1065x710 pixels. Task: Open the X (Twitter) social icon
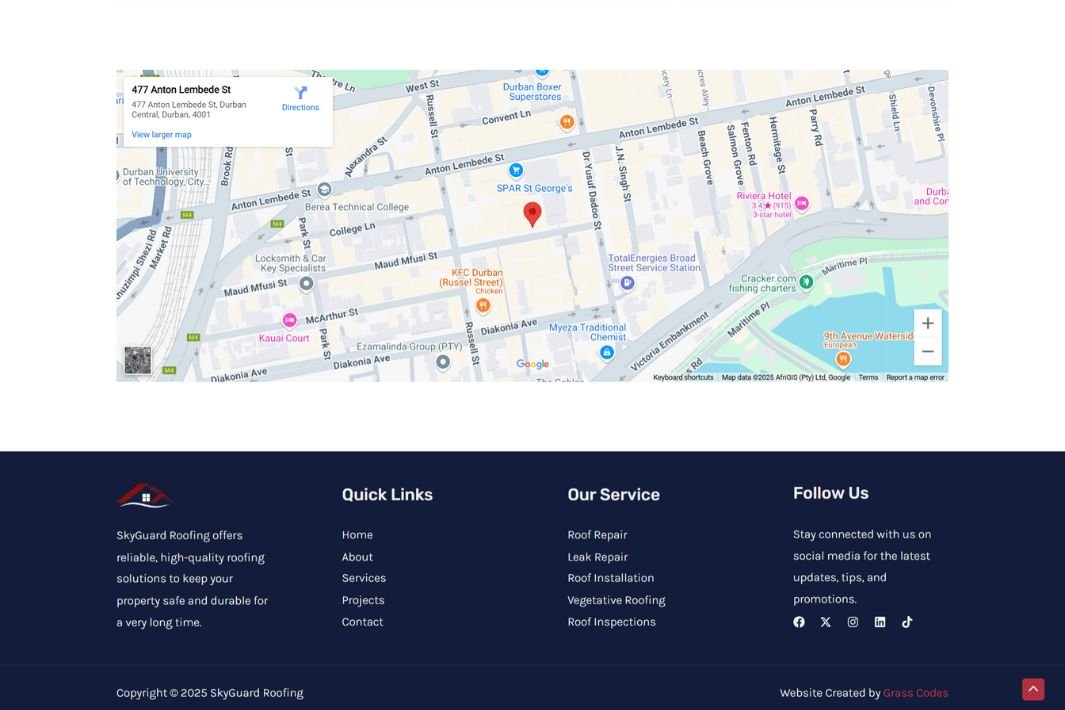[x=825, y=622]
